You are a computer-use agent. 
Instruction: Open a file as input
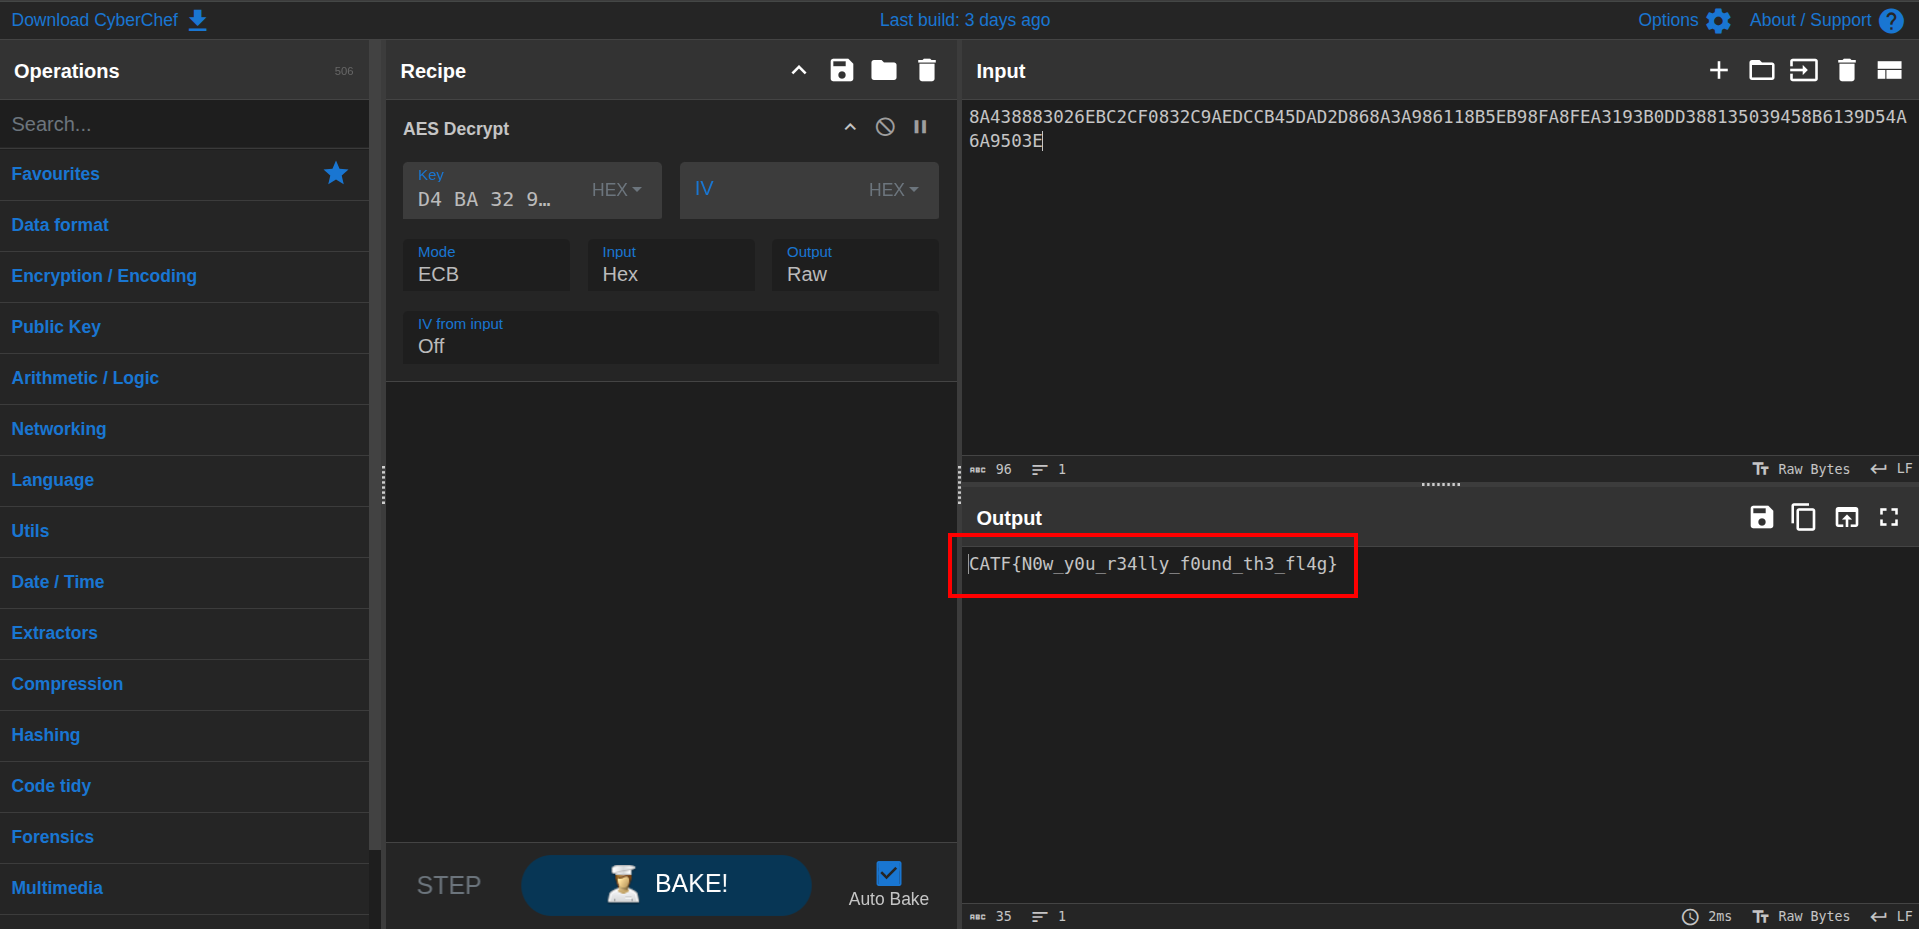pos(1804,70)
